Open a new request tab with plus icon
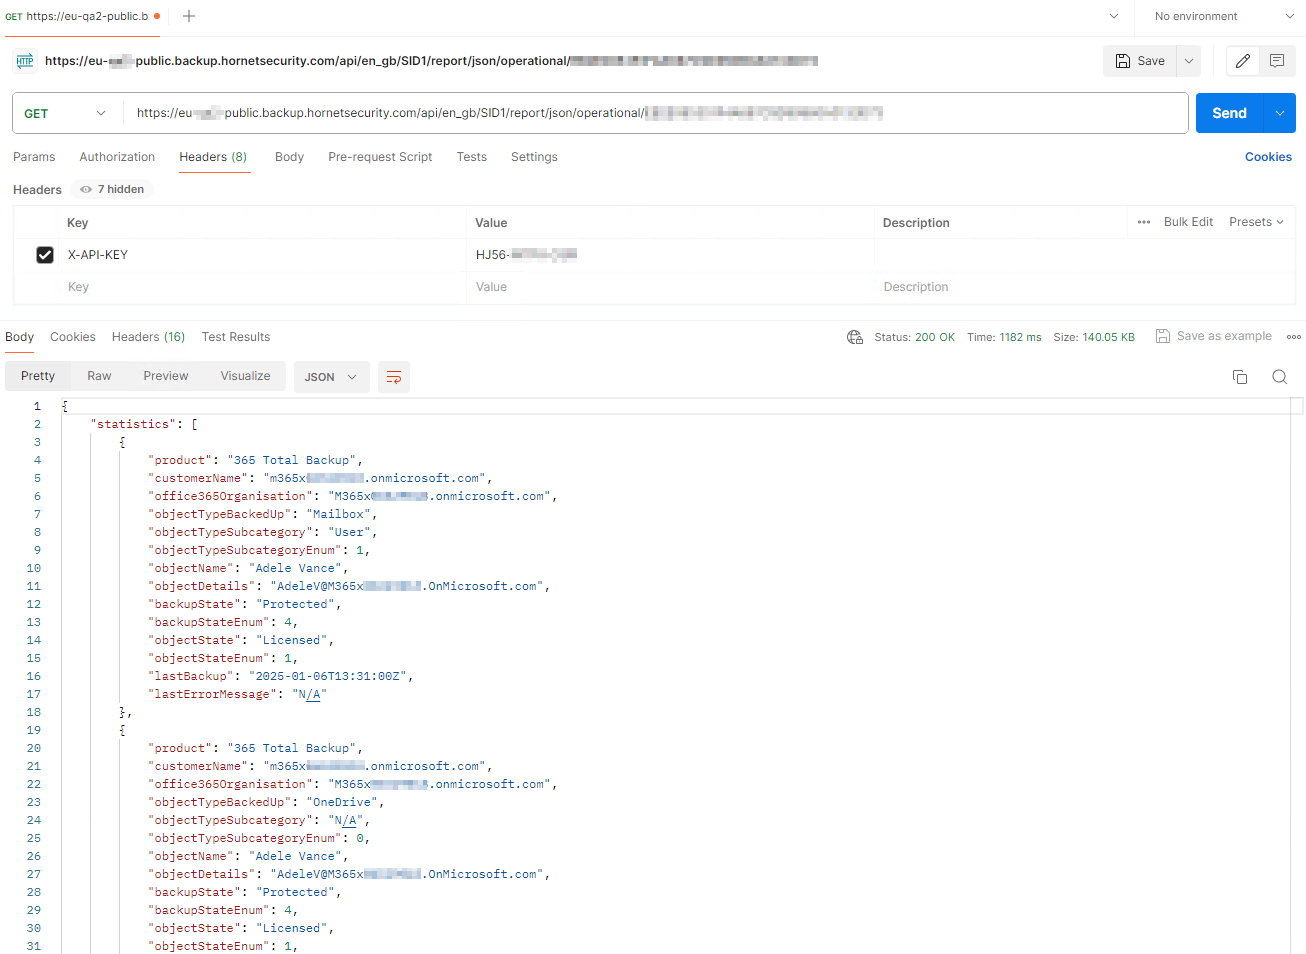 189,16
